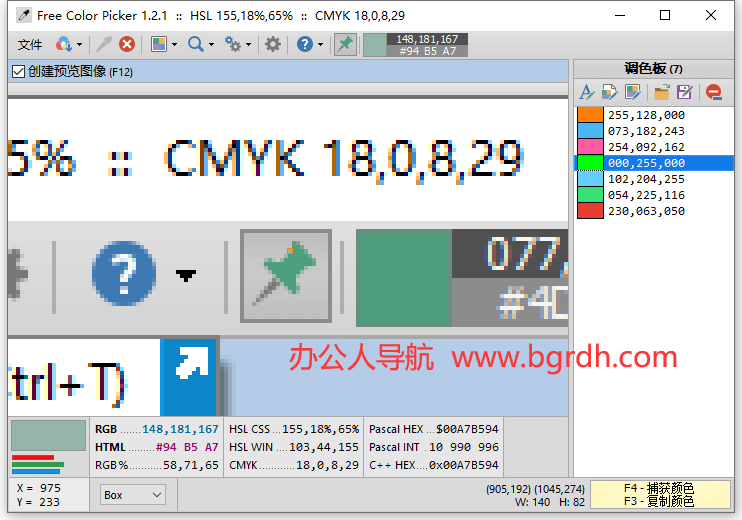Toggle the green pushpin stay-on-top button
The height and width of the screenshot is (520, 742).
345,44
